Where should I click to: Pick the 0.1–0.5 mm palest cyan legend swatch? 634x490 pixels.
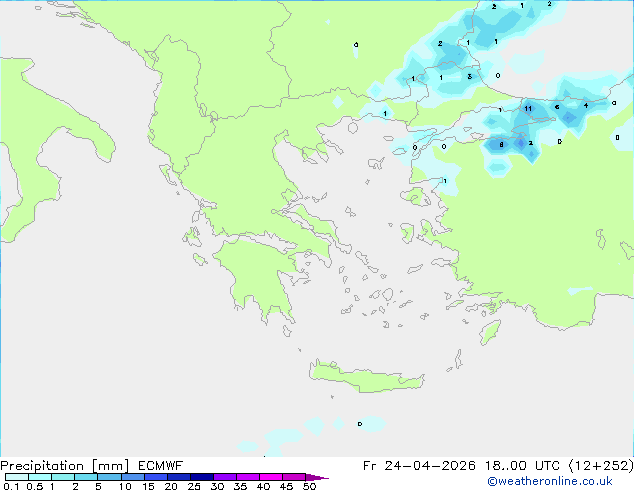click(x=17, y=477)
